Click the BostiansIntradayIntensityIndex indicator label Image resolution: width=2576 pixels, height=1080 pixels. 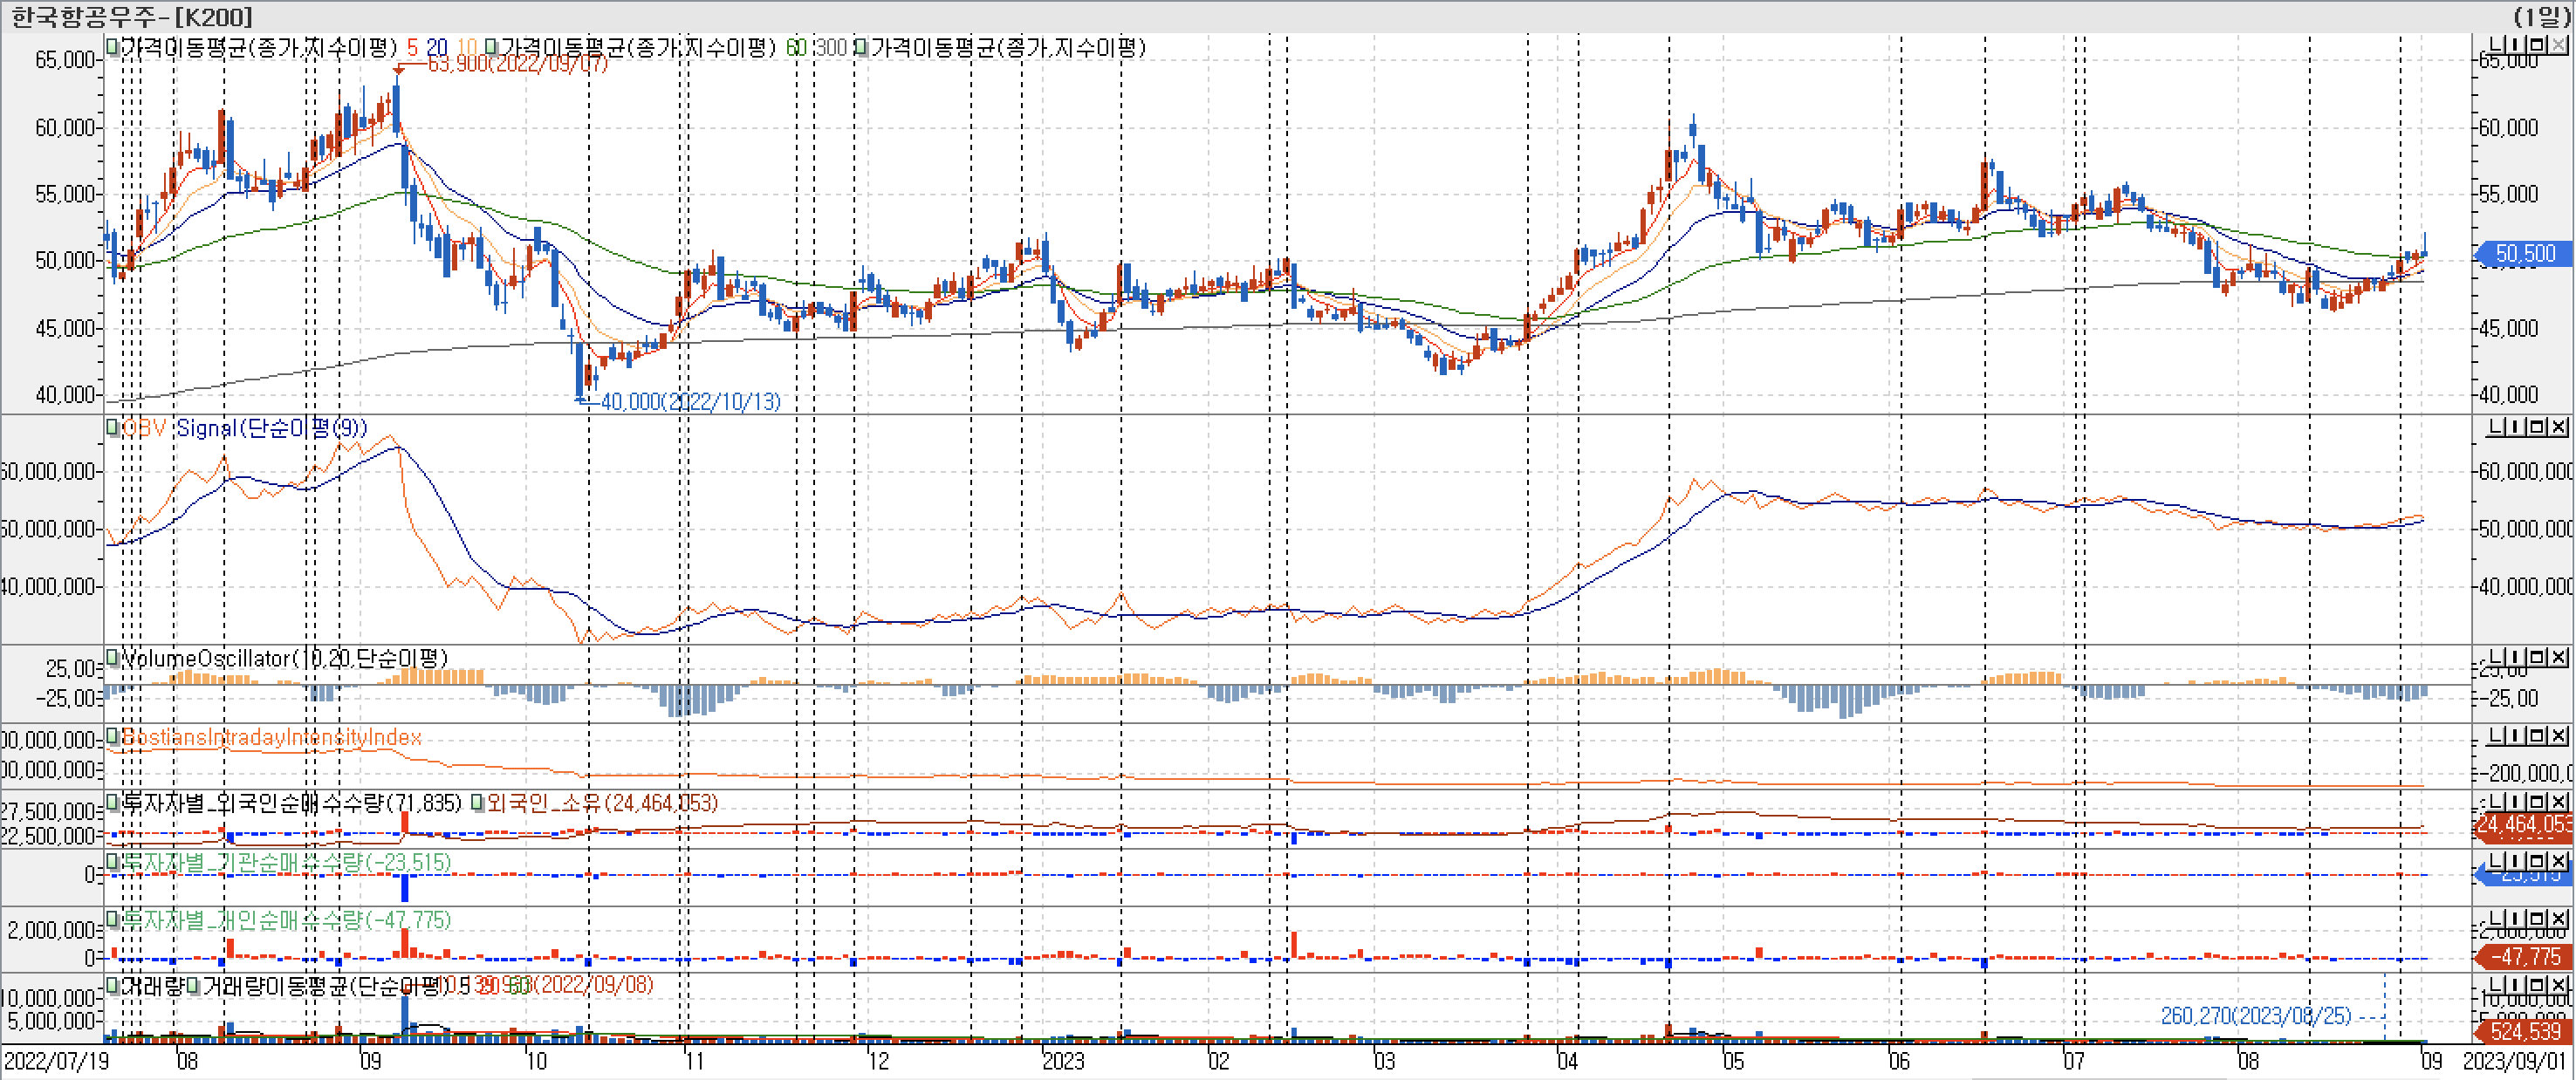pyautogui.click(x=271, y=737)
